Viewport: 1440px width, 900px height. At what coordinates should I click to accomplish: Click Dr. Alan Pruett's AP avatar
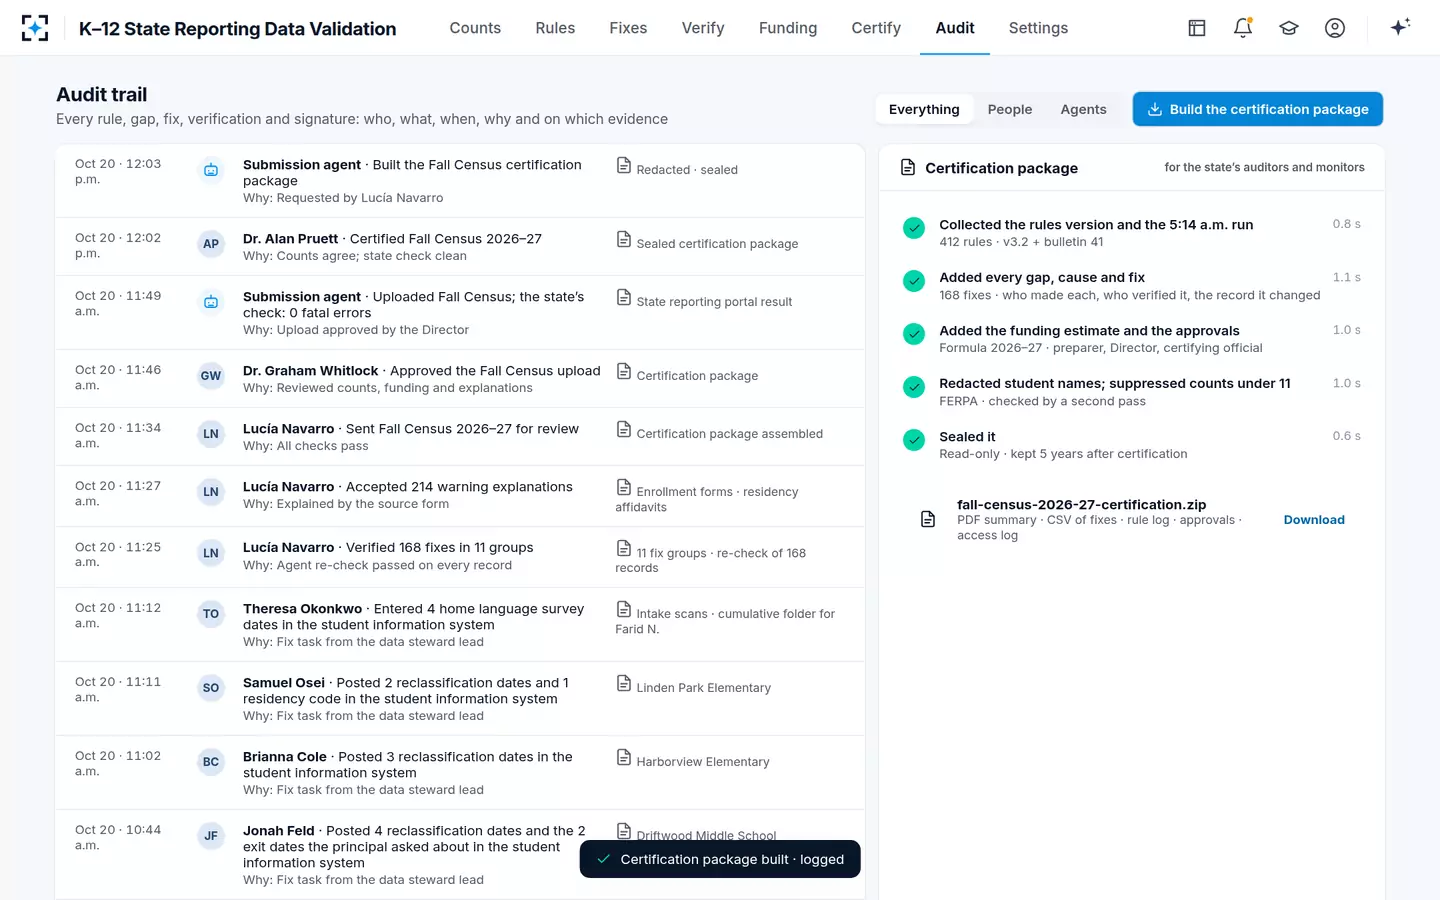point(211,244)
